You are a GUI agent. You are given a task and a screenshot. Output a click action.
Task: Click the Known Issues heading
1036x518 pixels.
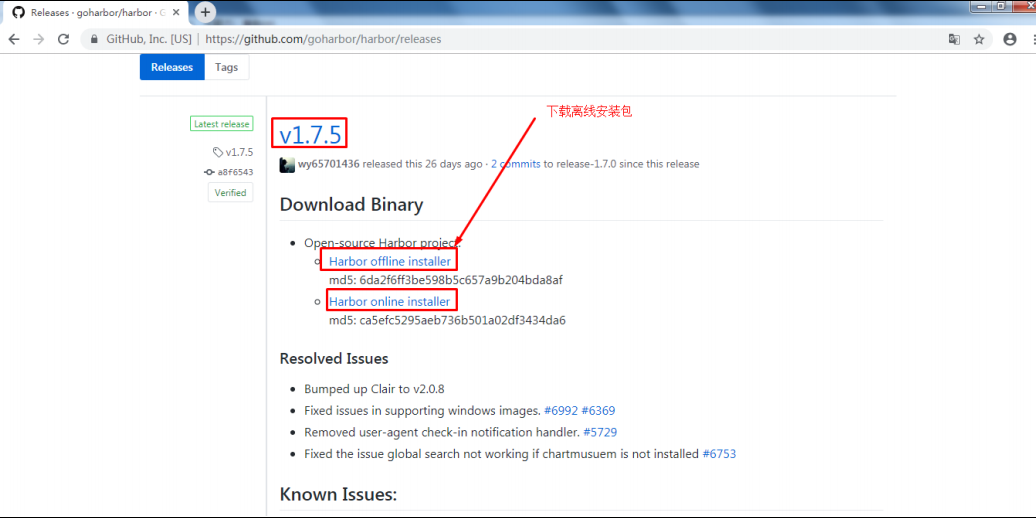click(x=338, y=494)
